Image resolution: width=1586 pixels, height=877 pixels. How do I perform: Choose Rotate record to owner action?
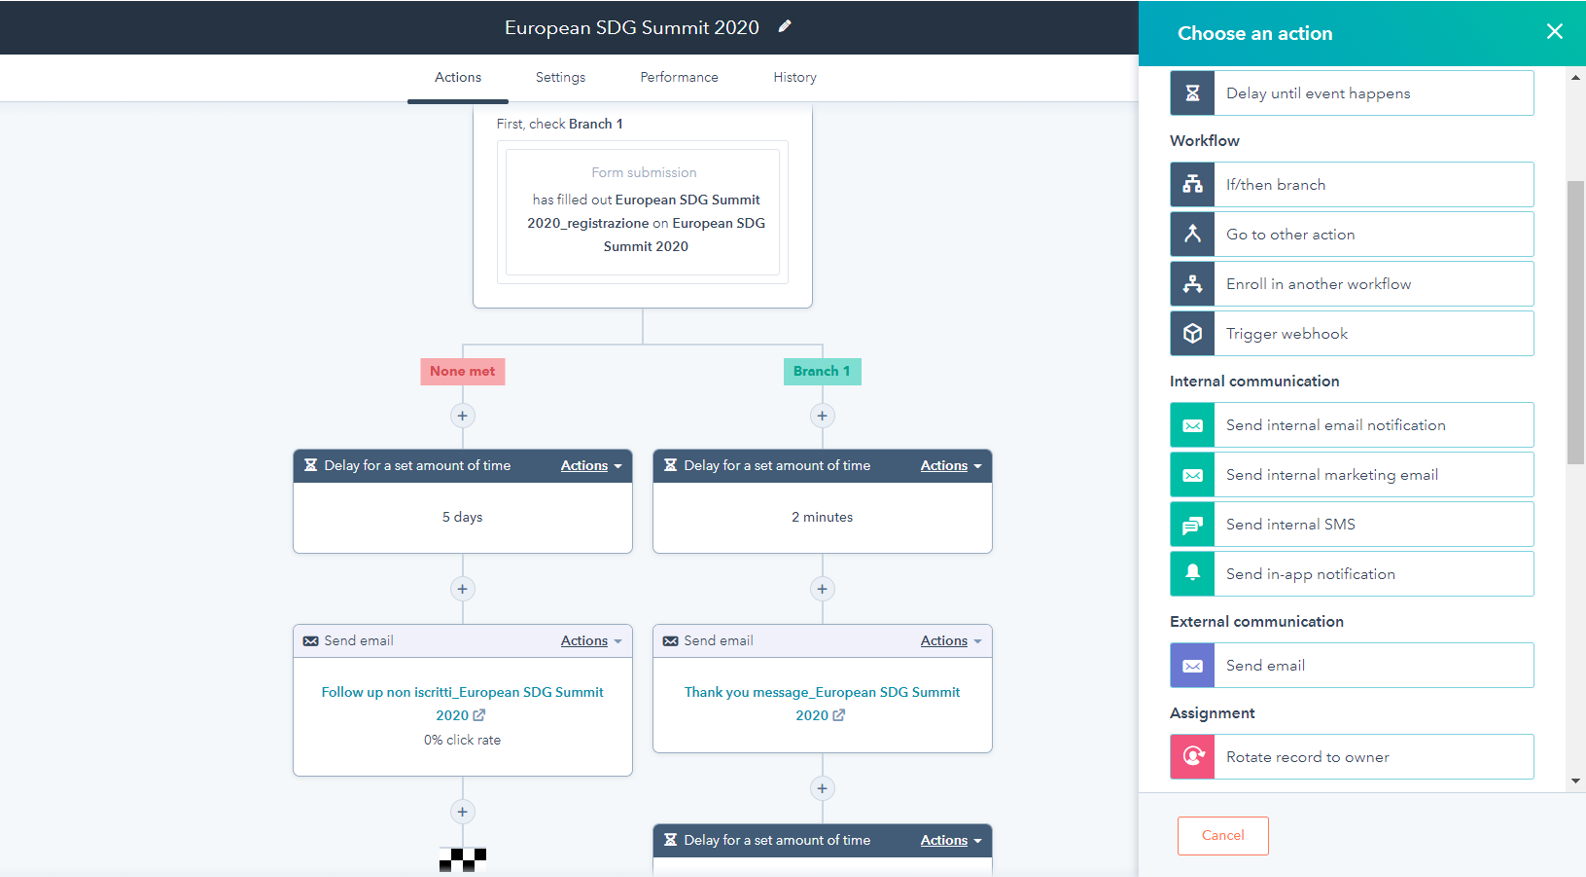[x=1352, y=757]
